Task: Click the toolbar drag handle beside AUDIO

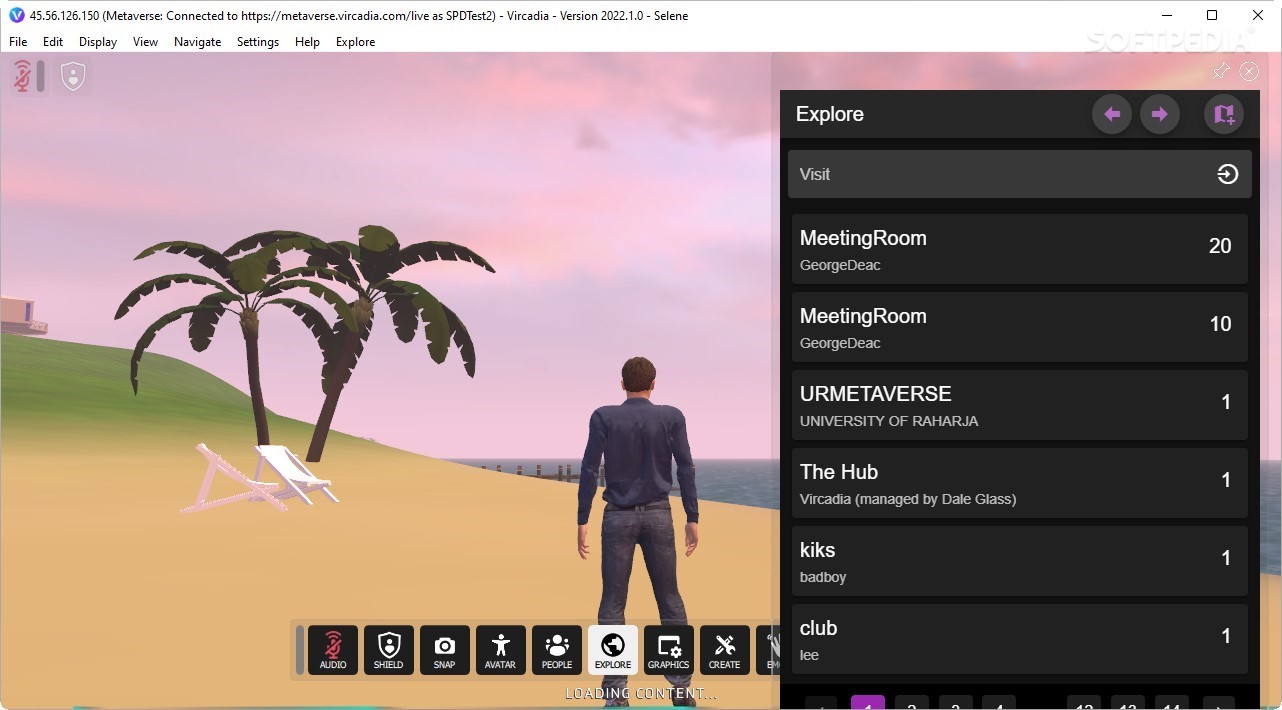Action: point(299,650)
